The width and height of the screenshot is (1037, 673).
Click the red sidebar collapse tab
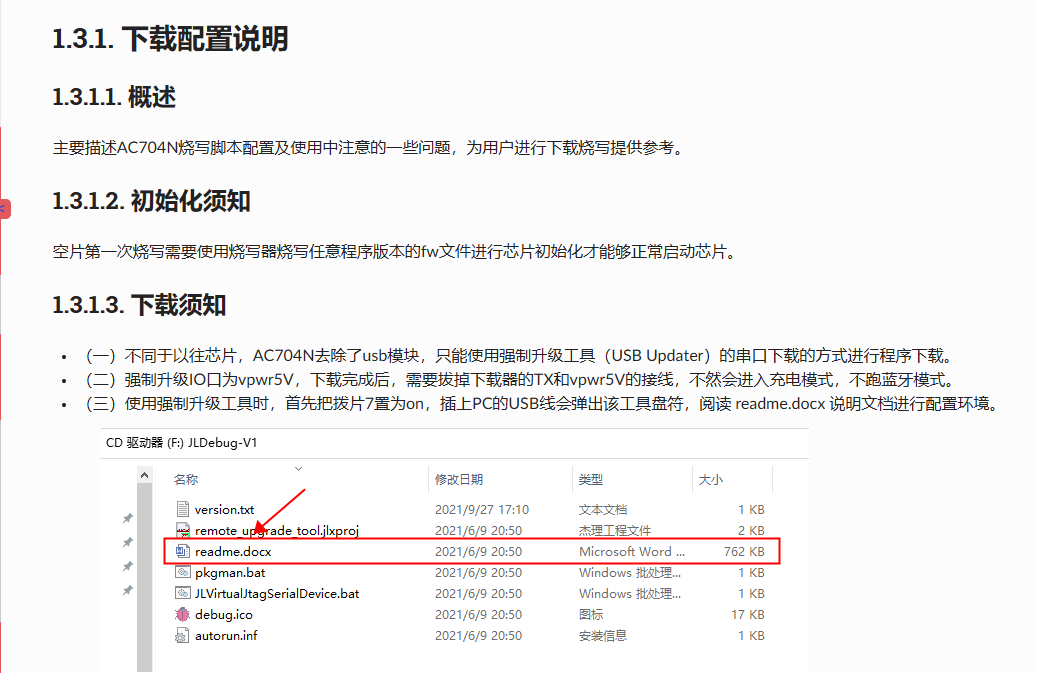click(5, 209)
